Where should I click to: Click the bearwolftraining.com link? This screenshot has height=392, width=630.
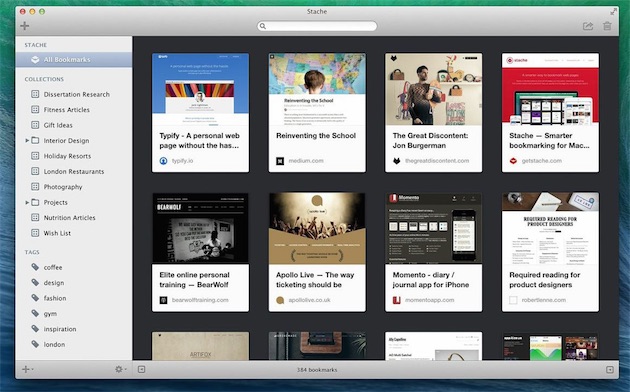click(x=200, y=300)
